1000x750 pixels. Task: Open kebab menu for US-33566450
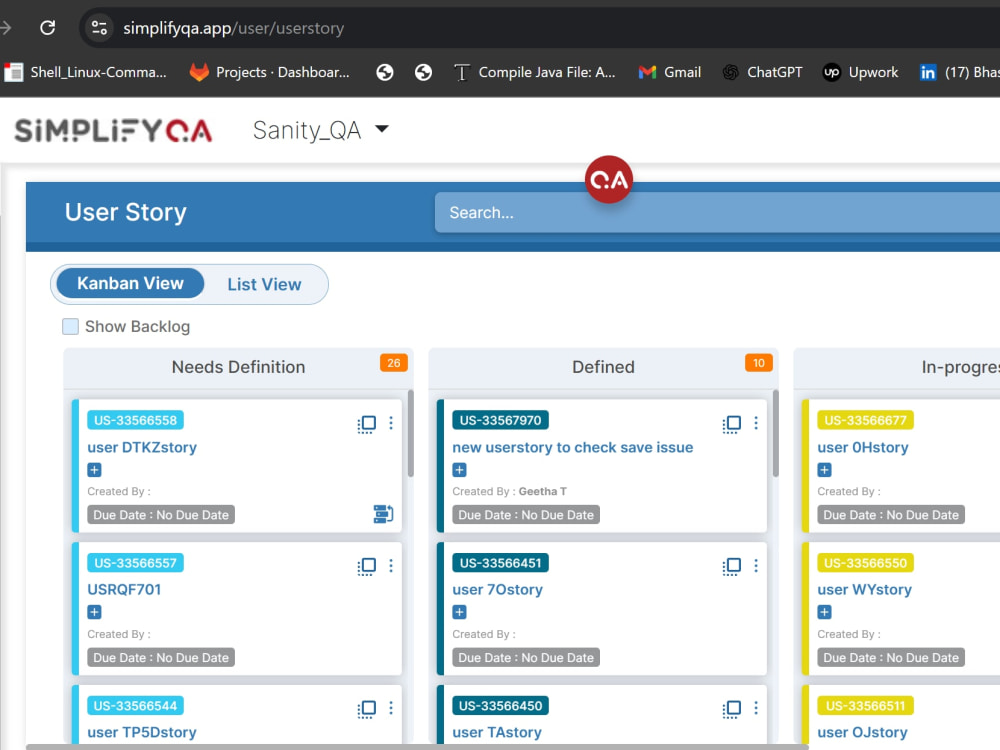(x=756, y=708)
